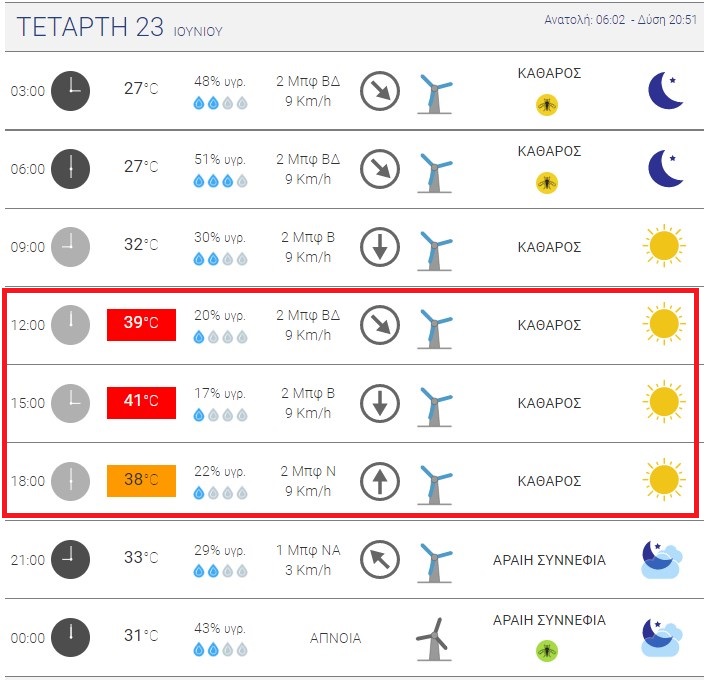Click the crescent moon icon at 06:00
The width and height of the screenshot is (713, 680).
pos(665,169)
